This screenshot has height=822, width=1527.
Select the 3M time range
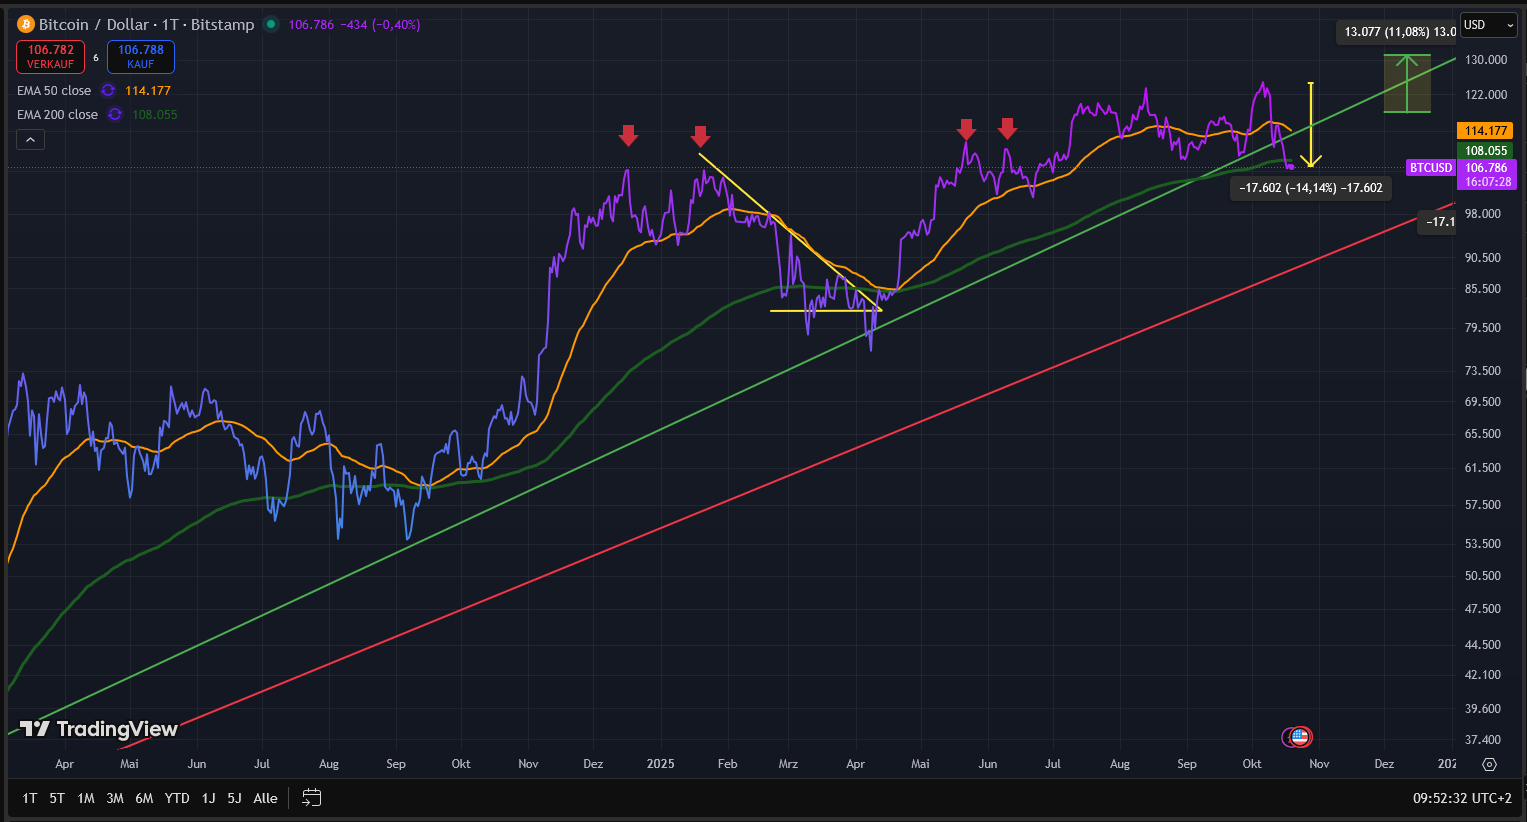(x=115, y=798)
